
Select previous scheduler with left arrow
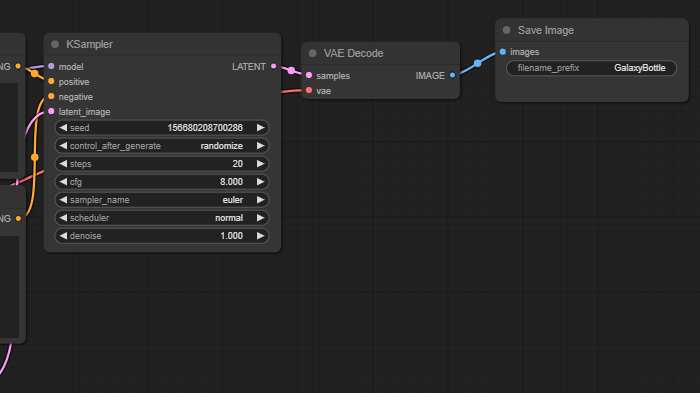coord(63,217)
